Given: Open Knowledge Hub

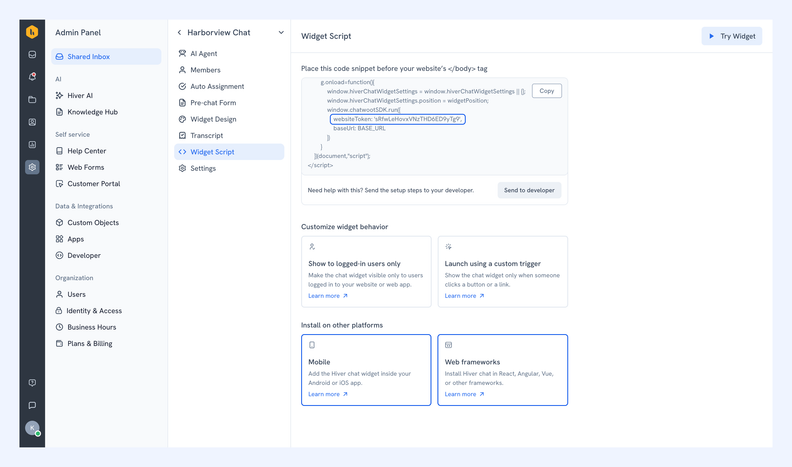Looking at the screenshot, I should point(86,112).
